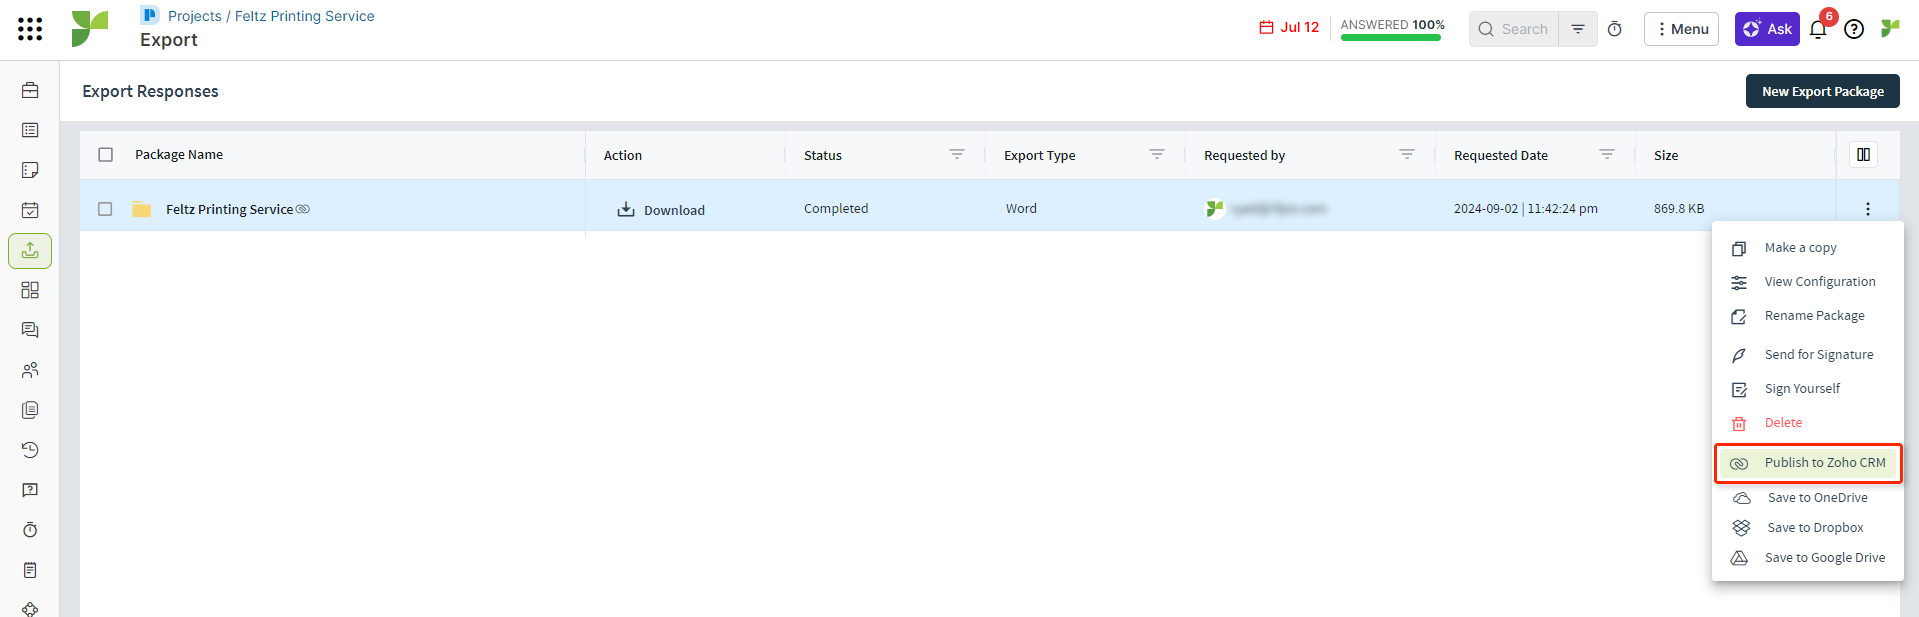Click the timer stopwatch icon in header
Screen dimensions: 1919x617
point(1614,29)
